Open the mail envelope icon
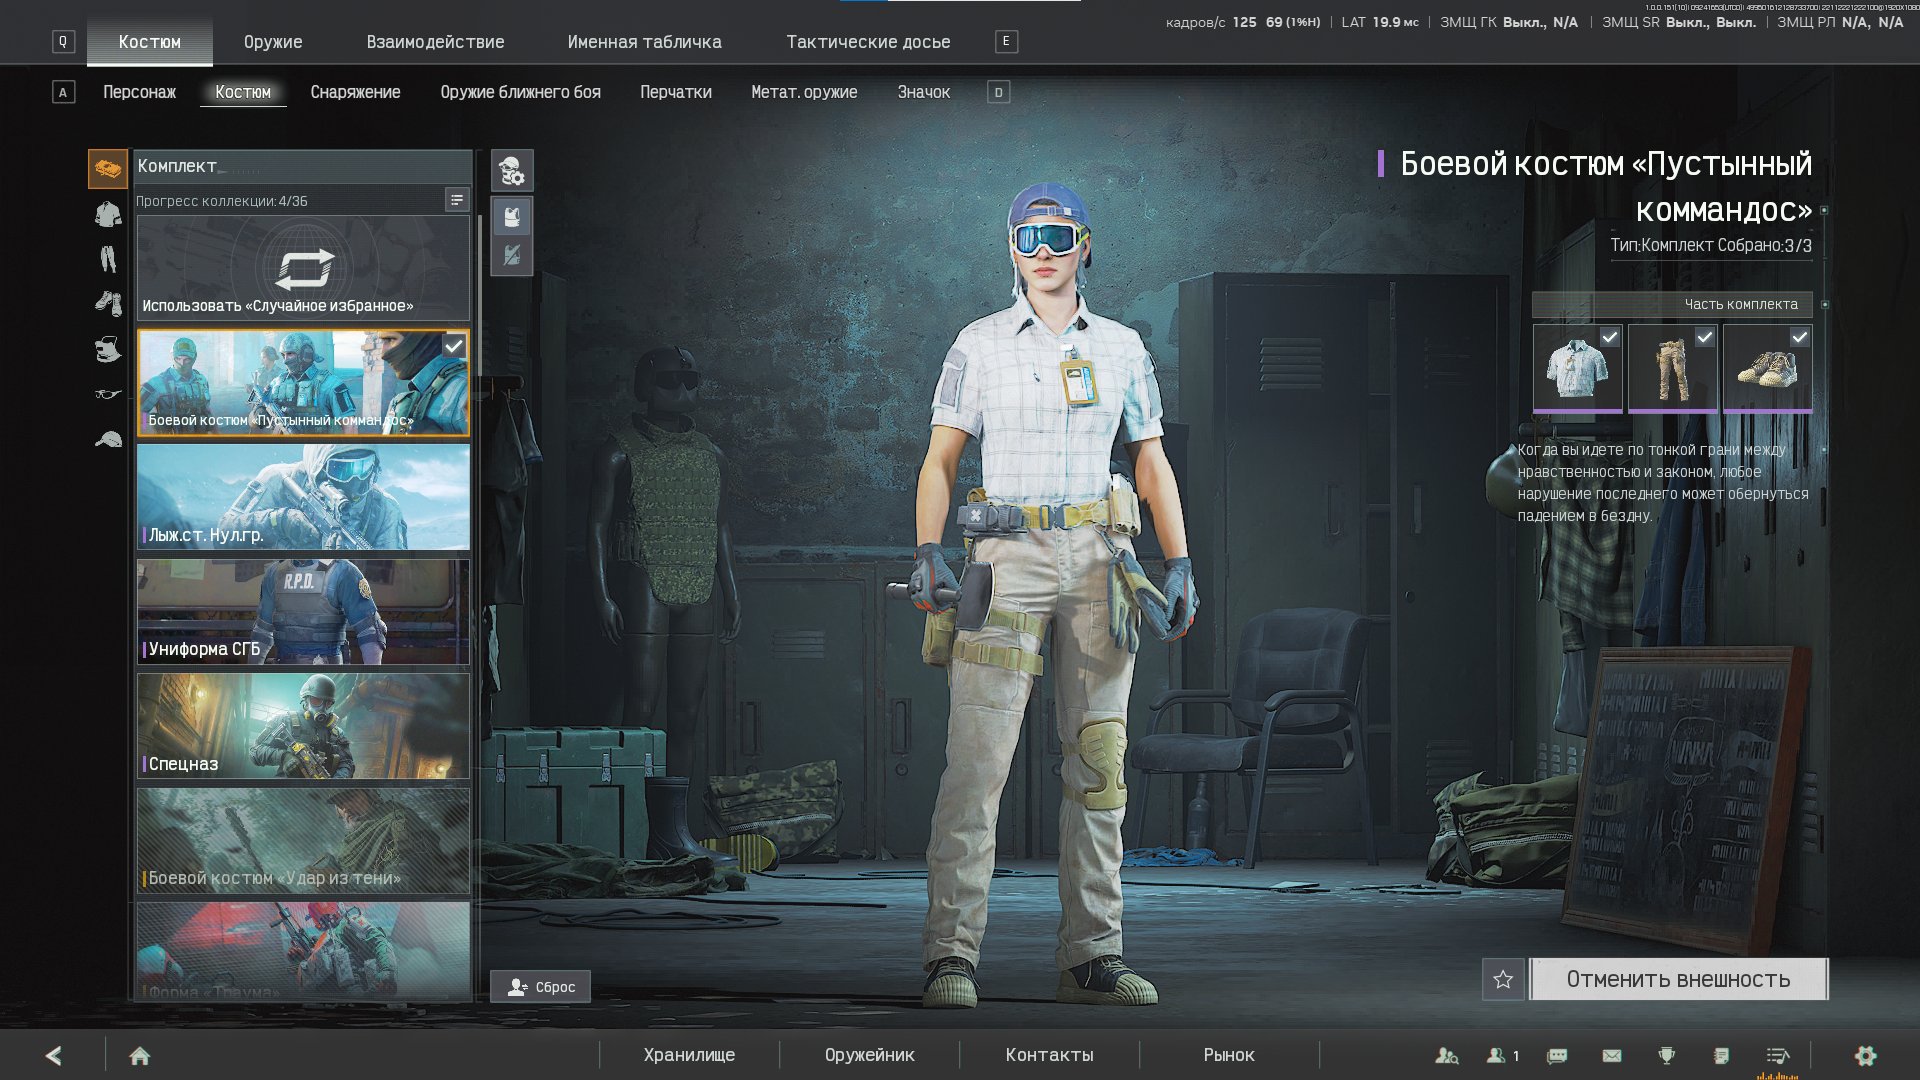 tap(1612, 1055)
